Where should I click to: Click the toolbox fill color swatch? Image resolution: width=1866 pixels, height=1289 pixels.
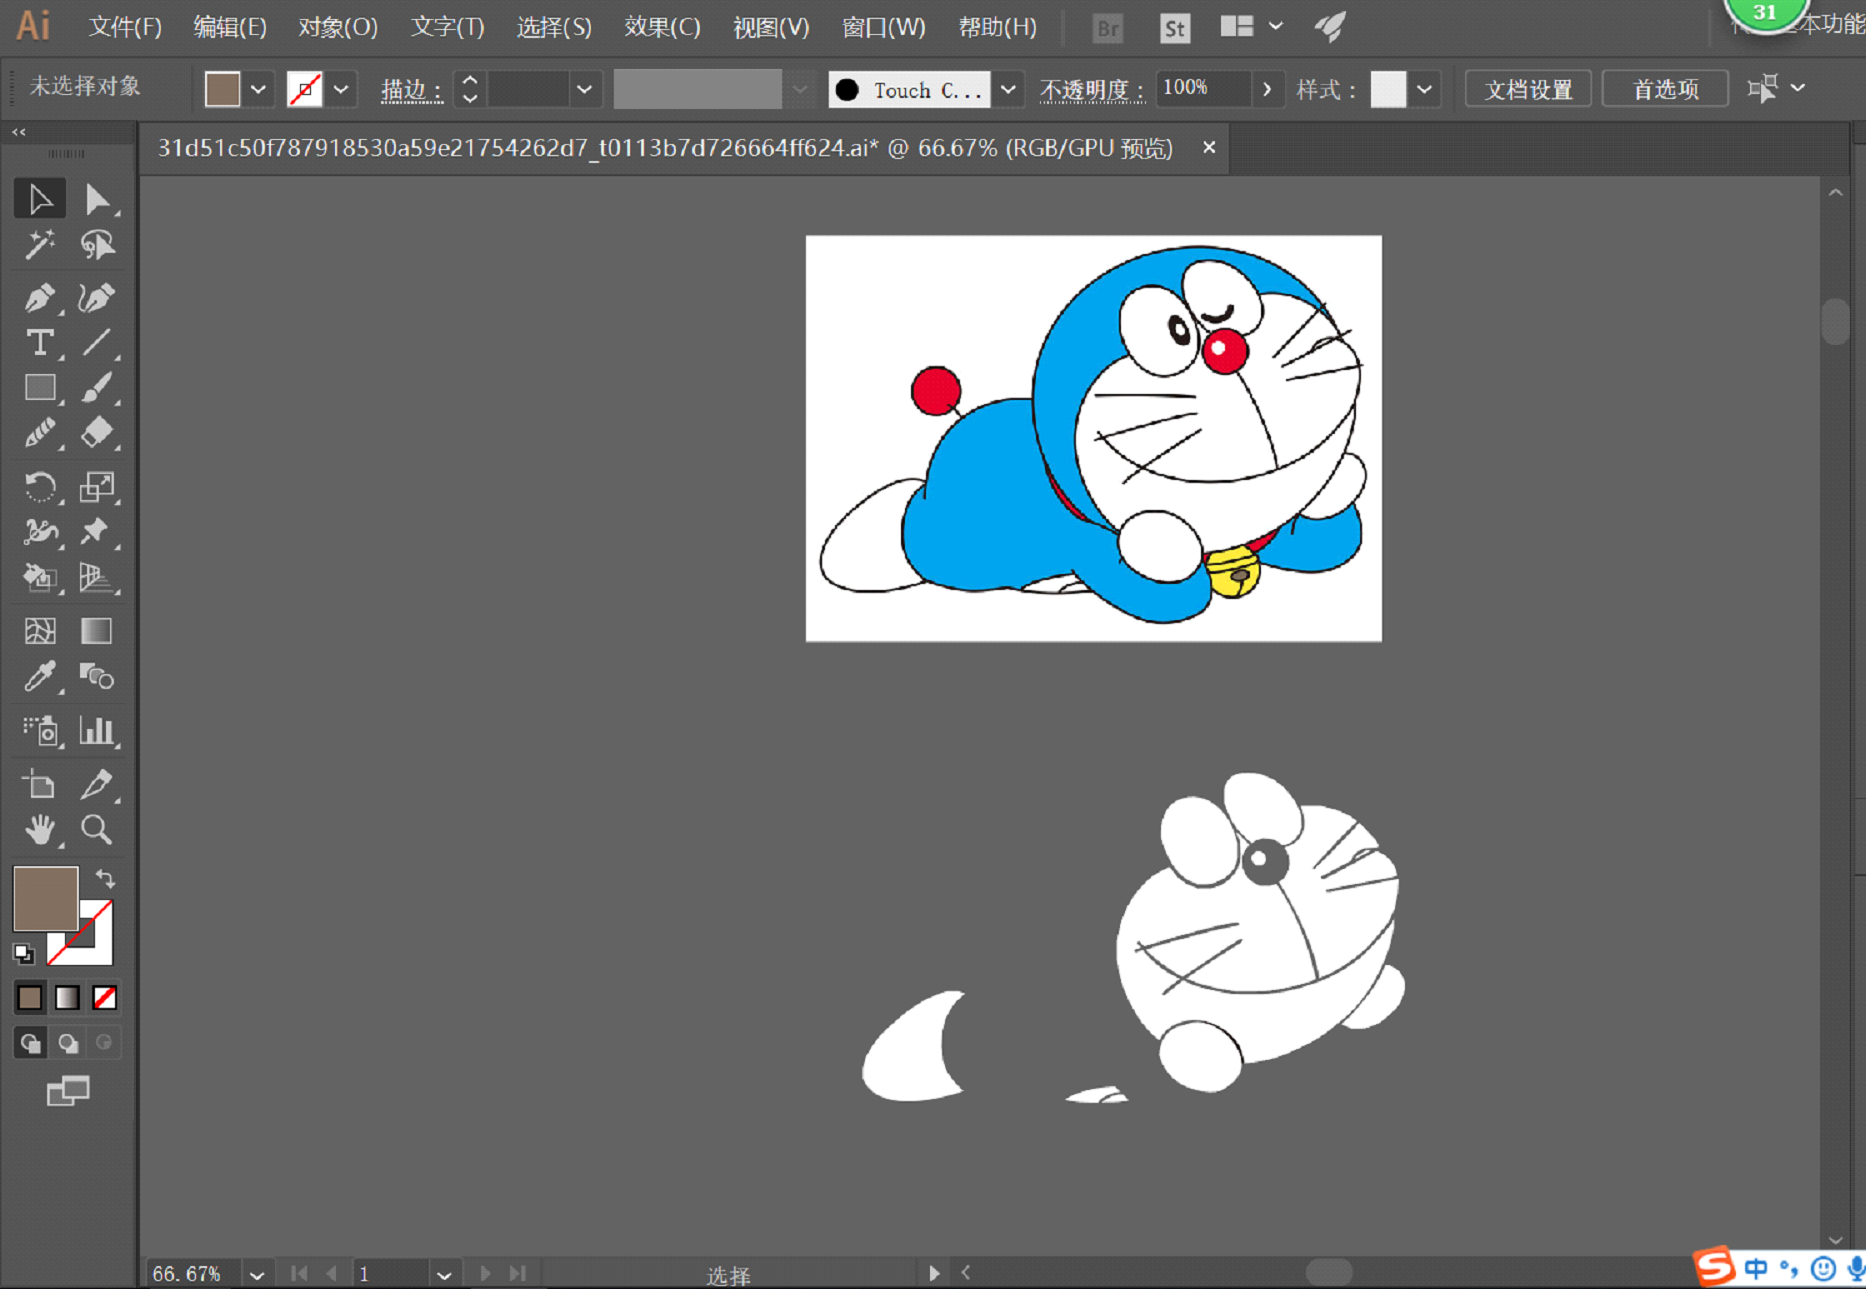(45, 899)
